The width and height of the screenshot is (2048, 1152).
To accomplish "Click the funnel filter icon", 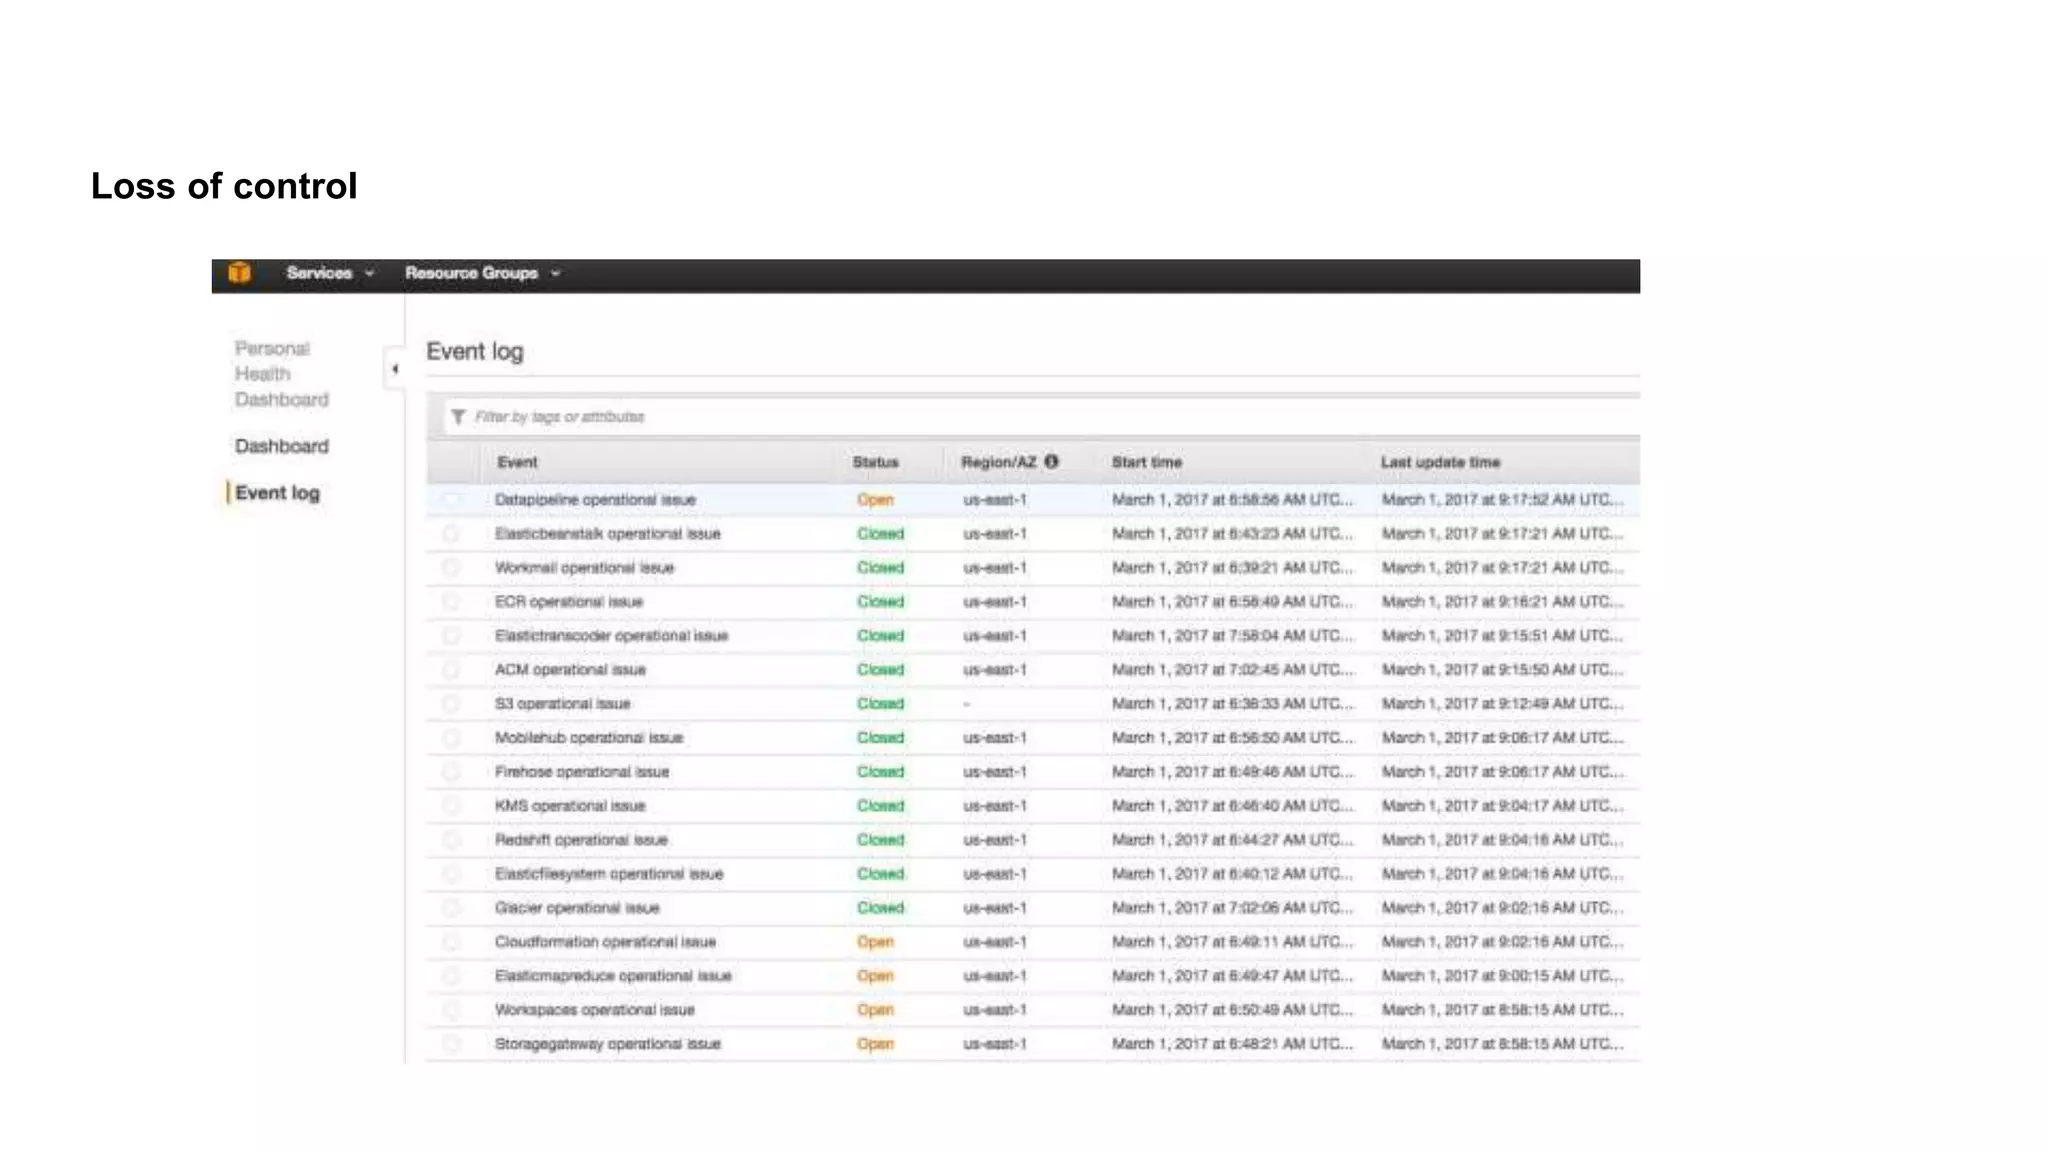I will 457,417.
